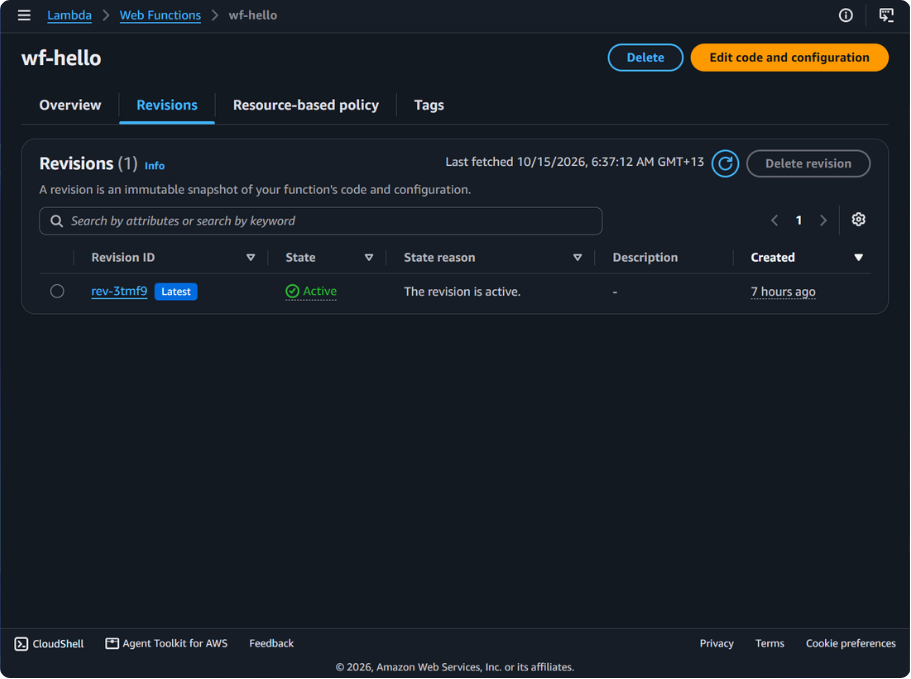Viewport: 911px width, 679px height.
Task: Open CloudShell from the footer
Action: [49, 644]
